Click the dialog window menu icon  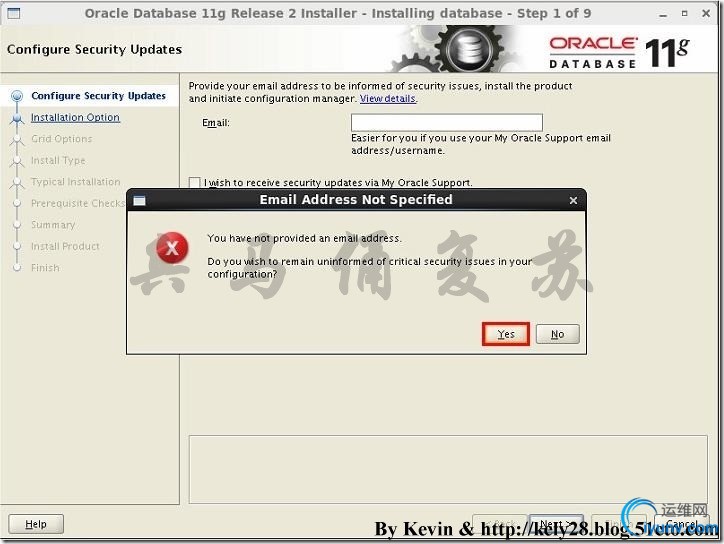(x=139, y=200)
